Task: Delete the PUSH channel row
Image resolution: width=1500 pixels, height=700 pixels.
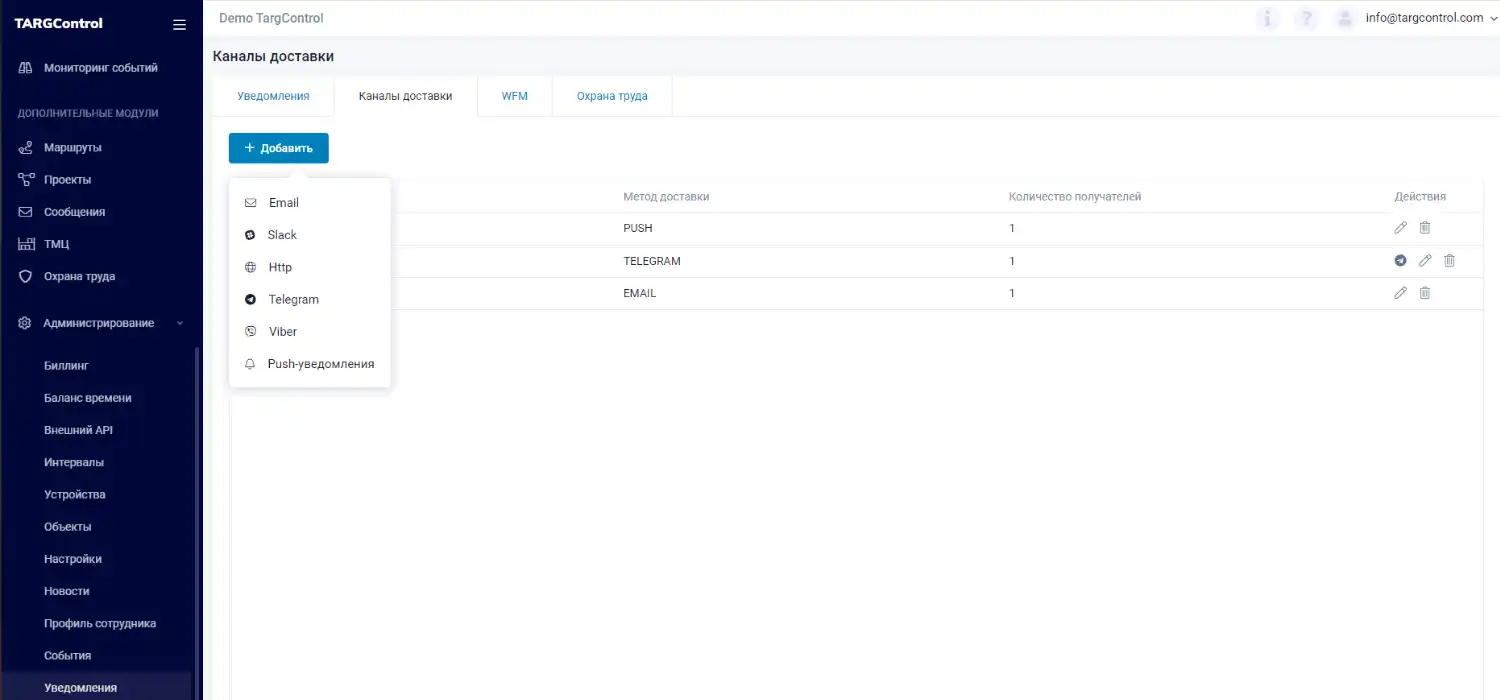Action: click(1425, 228)
